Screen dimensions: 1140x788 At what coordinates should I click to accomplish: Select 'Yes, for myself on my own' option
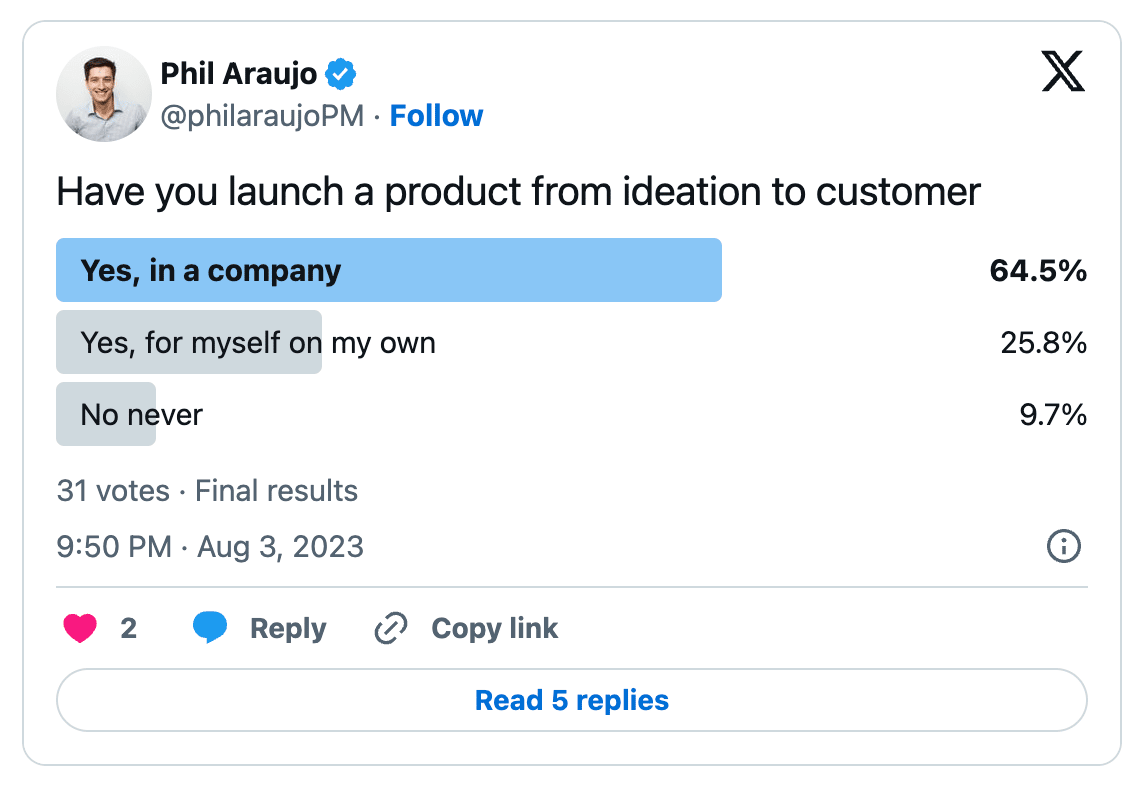click(x=258, y=342)
